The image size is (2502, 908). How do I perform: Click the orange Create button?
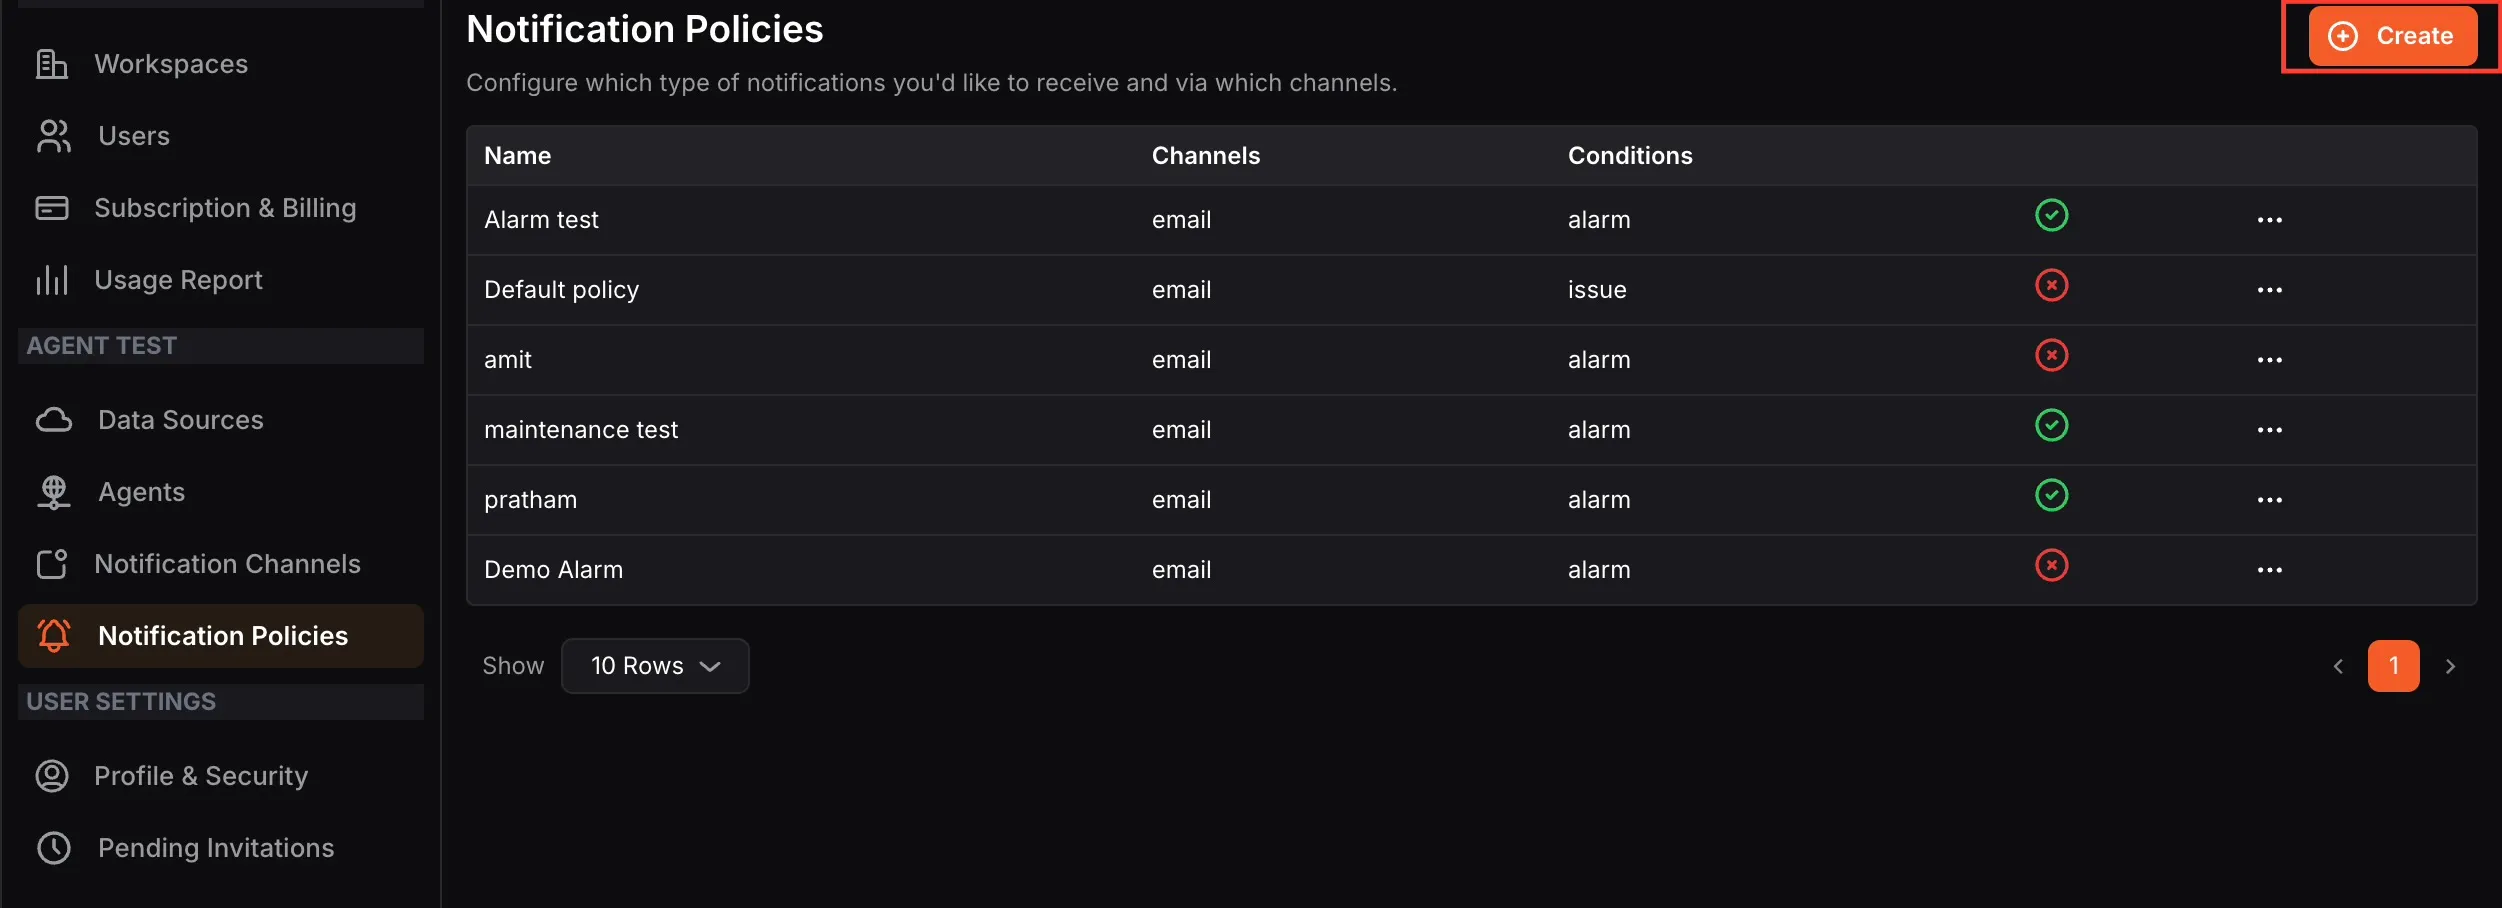(2393, 36)
